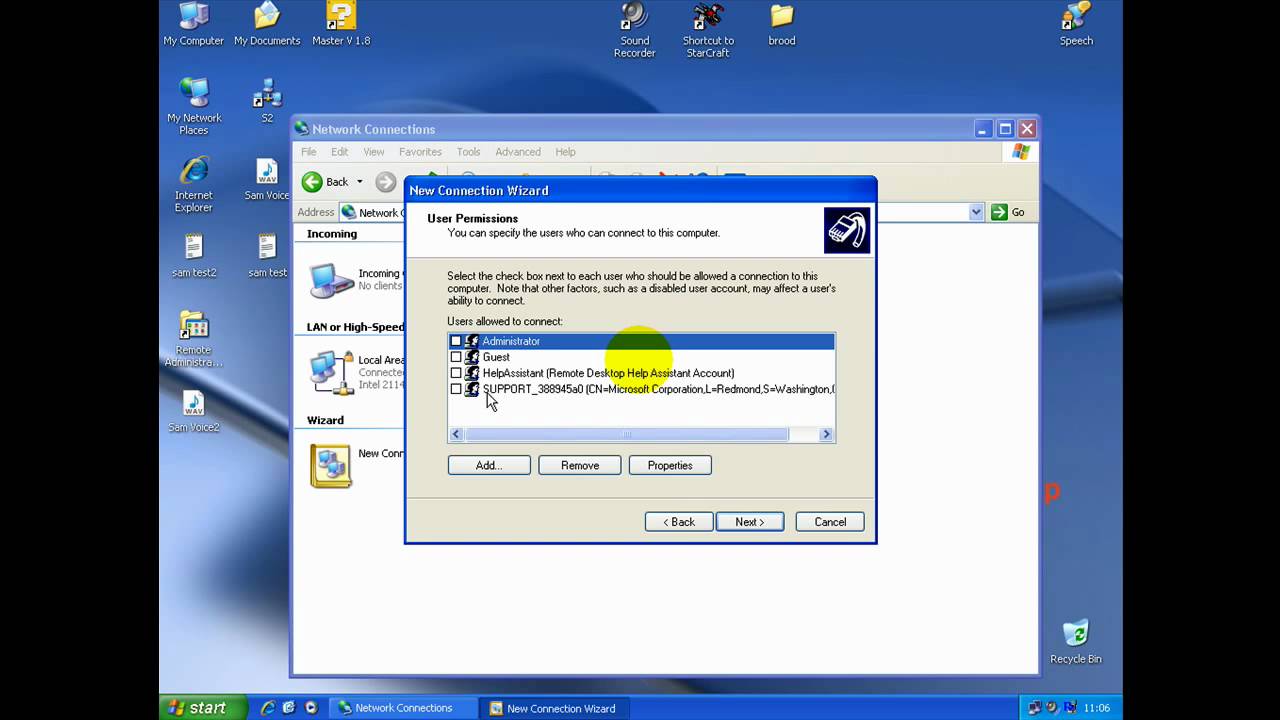Open the Sound Recorder desktop shortcut
The width and height of the screenshot is (1280, 720).
634,18
